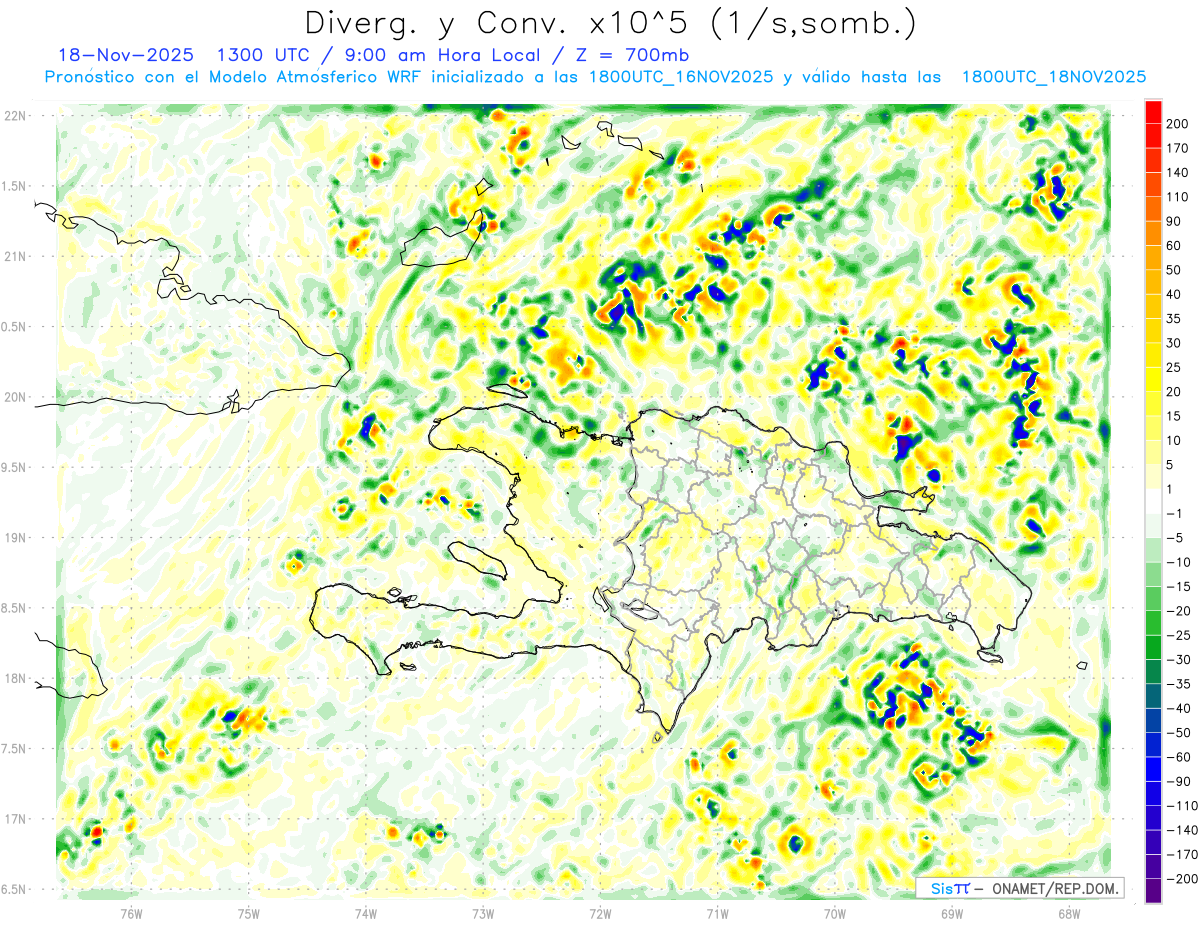Click the colorbar value "-140"
Image resolution: width=1200 pixels, height=927 pixels.
[1181, 830]
